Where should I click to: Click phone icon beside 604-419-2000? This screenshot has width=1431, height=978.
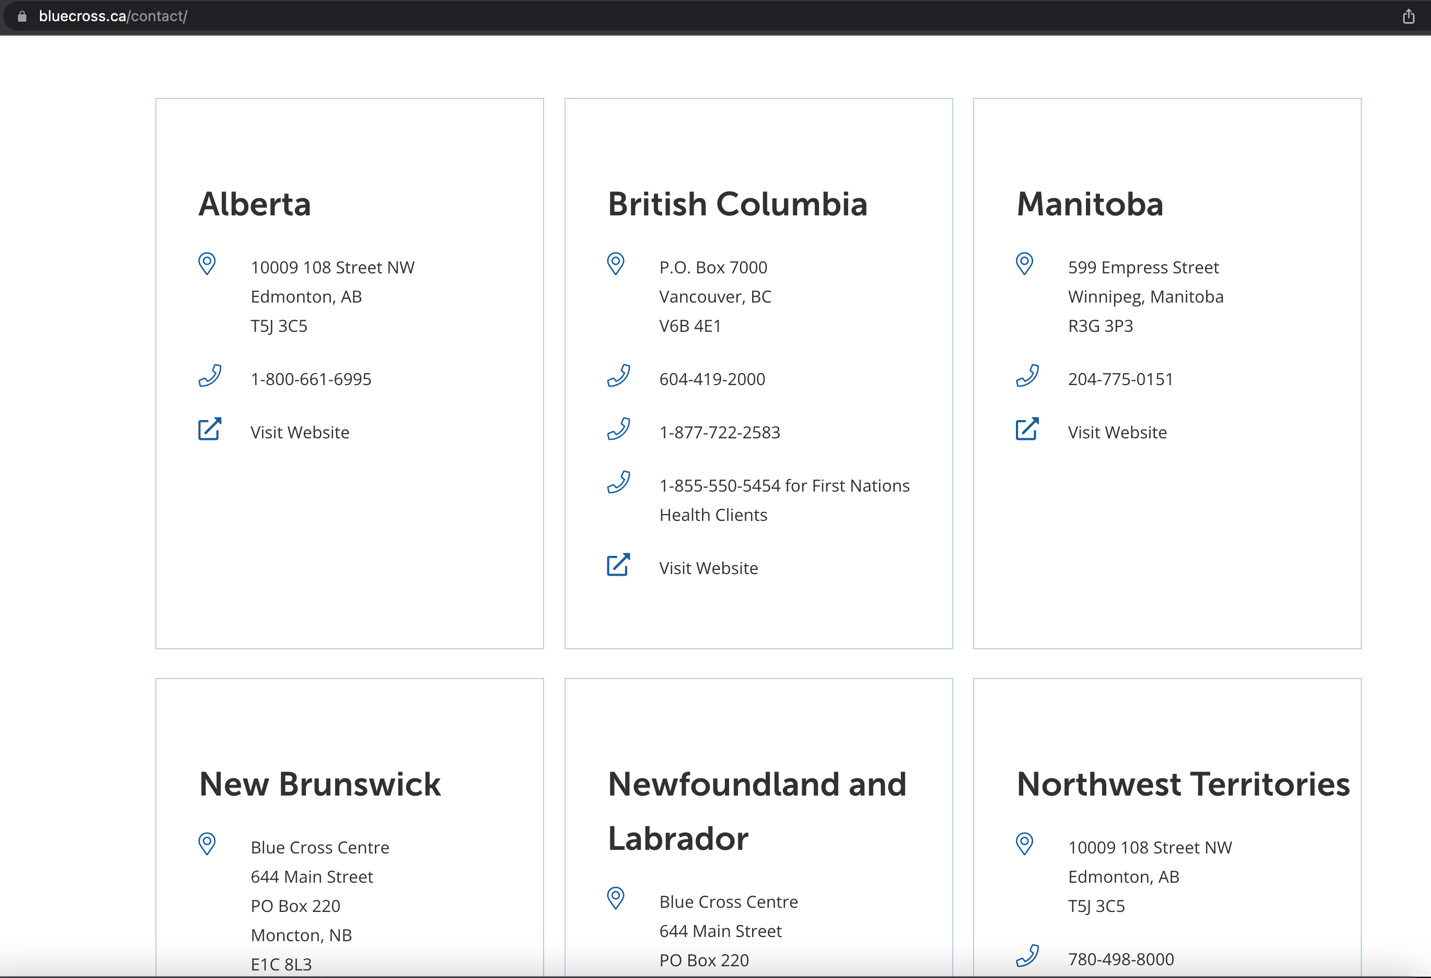[619, 376]
